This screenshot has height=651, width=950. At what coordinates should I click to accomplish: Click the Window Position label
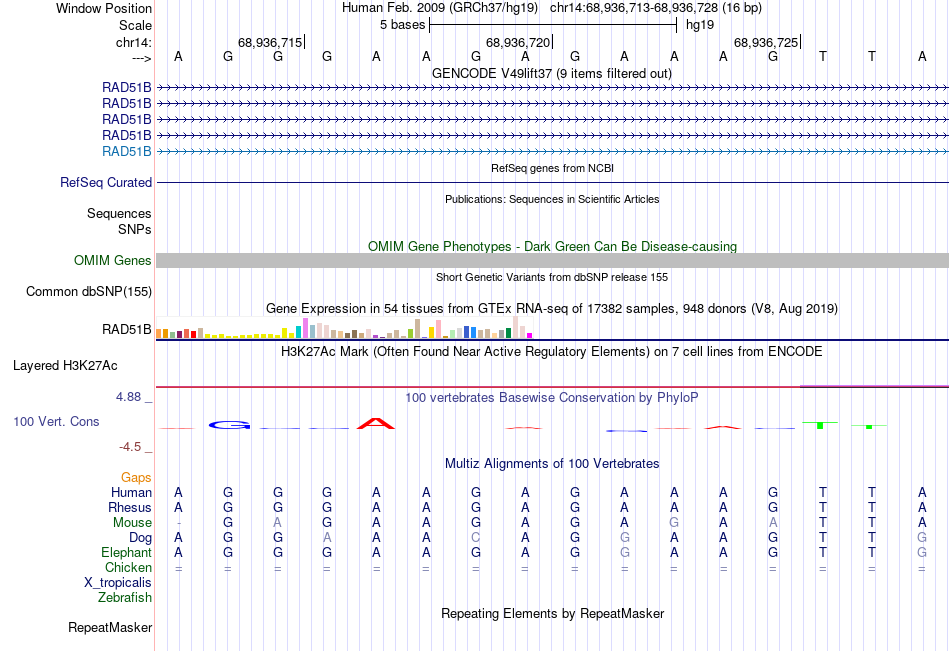pyautogui.click(x=104, y=8)
